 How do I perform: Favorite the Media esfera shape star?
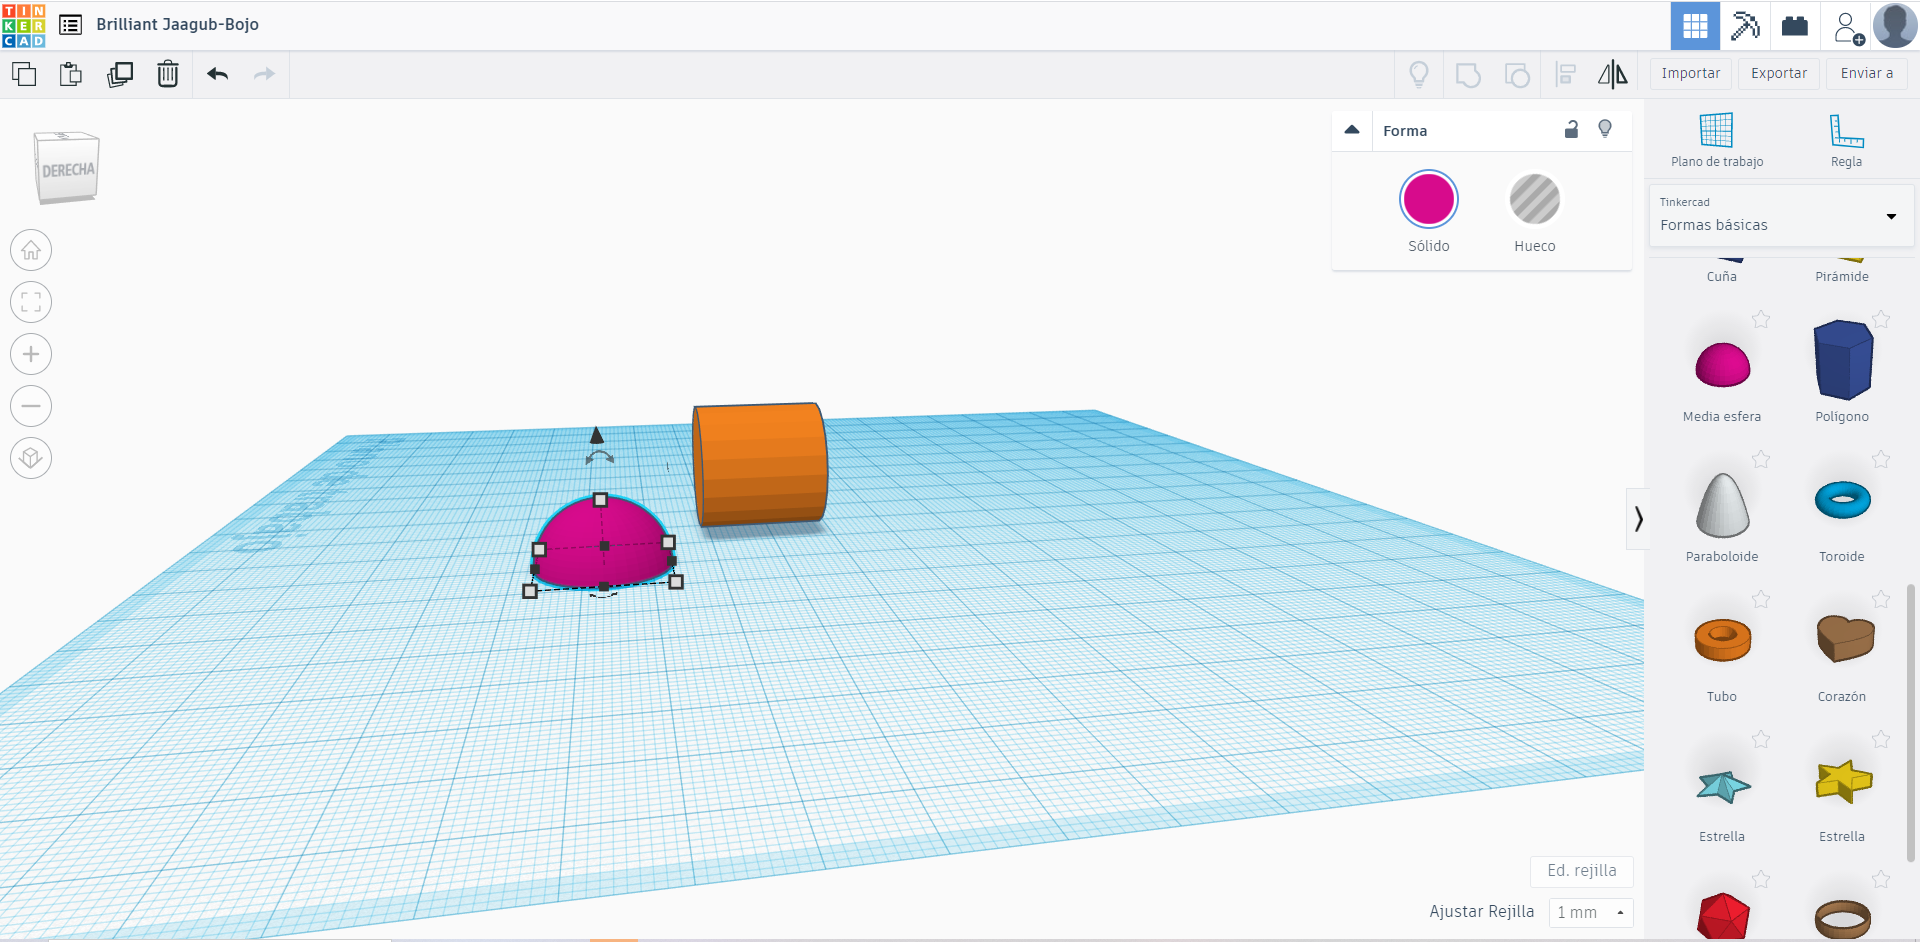click(x=1761, y=319)
